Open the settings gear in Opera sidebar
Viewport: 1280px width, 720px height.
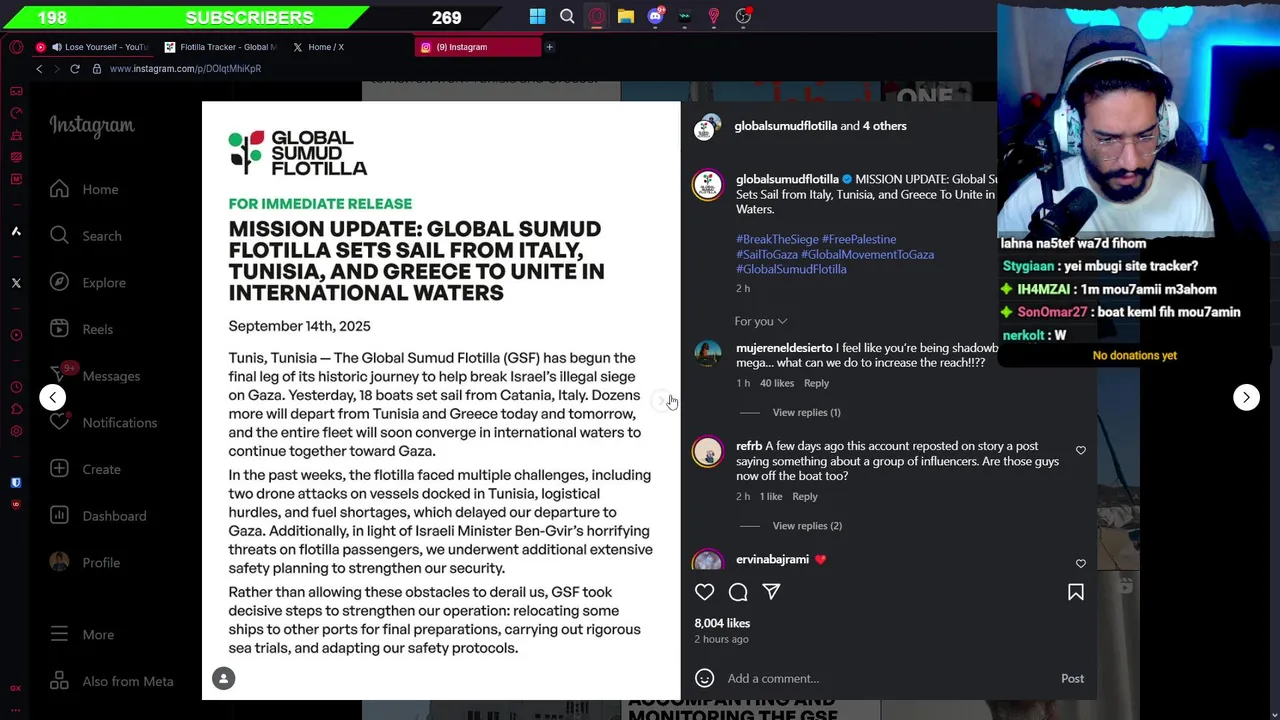pos(16,431)
